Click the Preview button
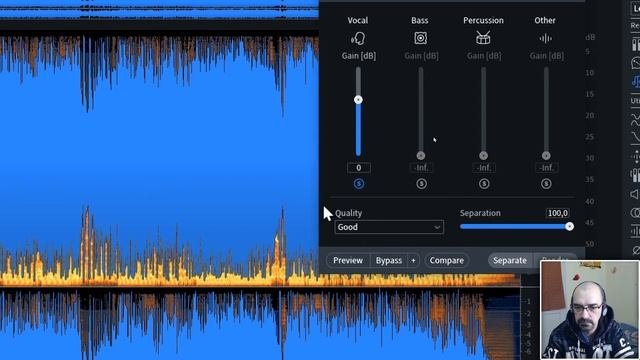 click(x=348, y=260)
